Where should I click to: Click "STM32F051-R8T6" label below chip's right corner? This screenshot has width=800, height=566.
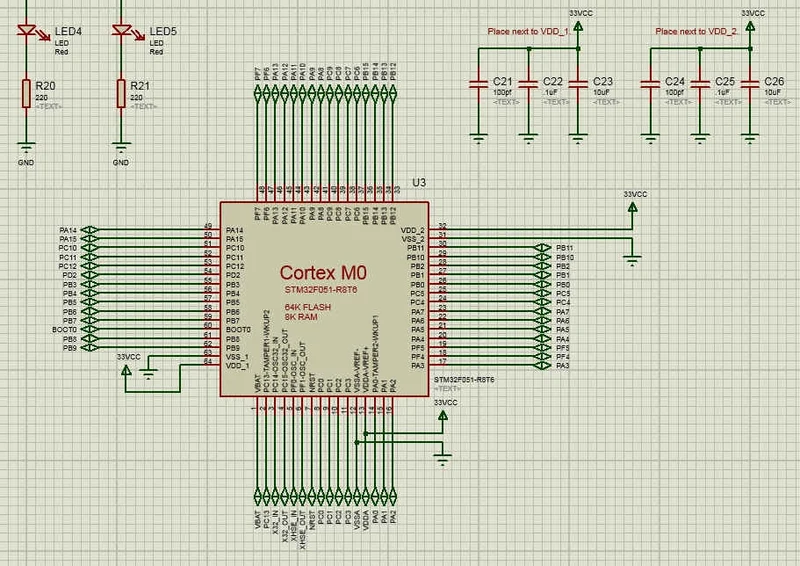tap(464, 380)
